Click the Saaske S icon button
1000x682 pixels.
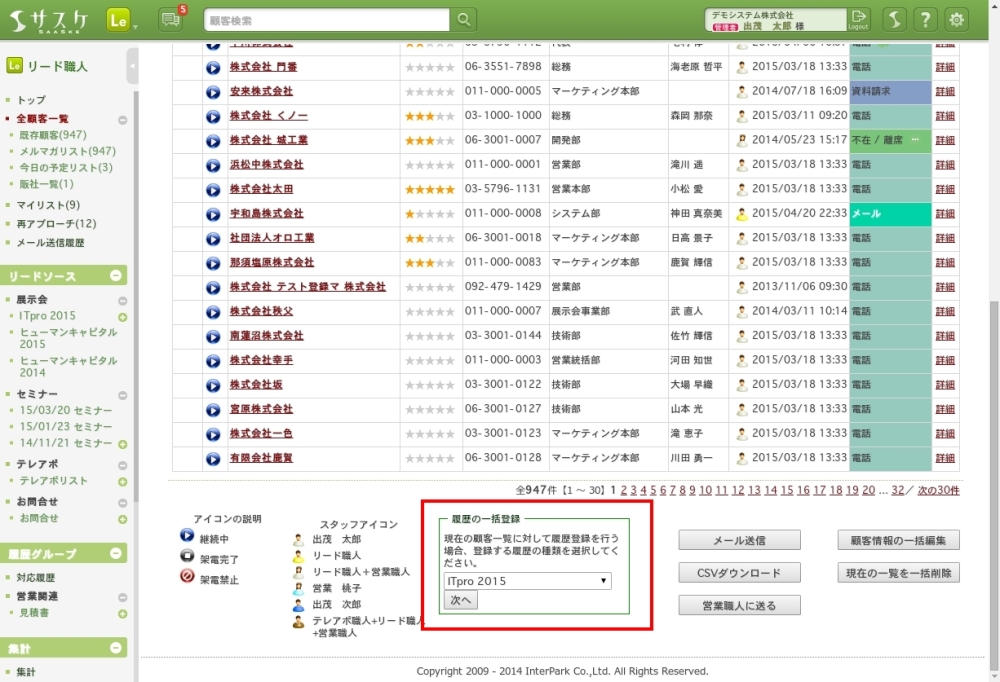pyautogui.click(x=895, y=20)
